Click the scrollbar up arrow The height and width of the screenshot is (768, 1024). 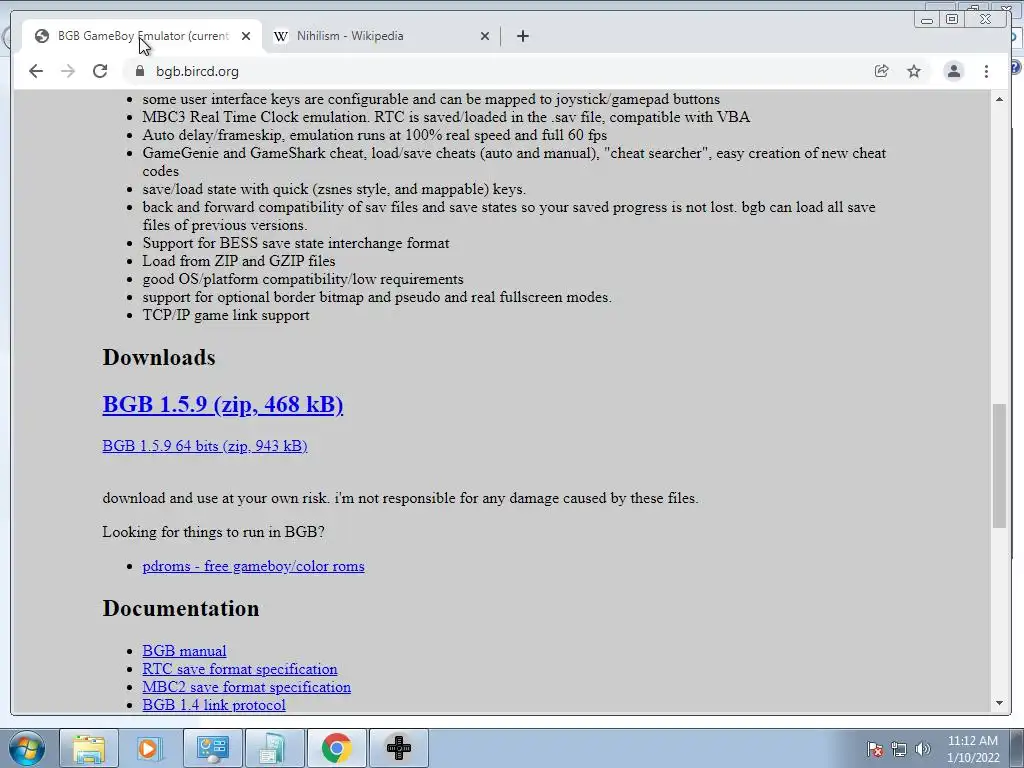pyautogui.click(x=999, y=99)
